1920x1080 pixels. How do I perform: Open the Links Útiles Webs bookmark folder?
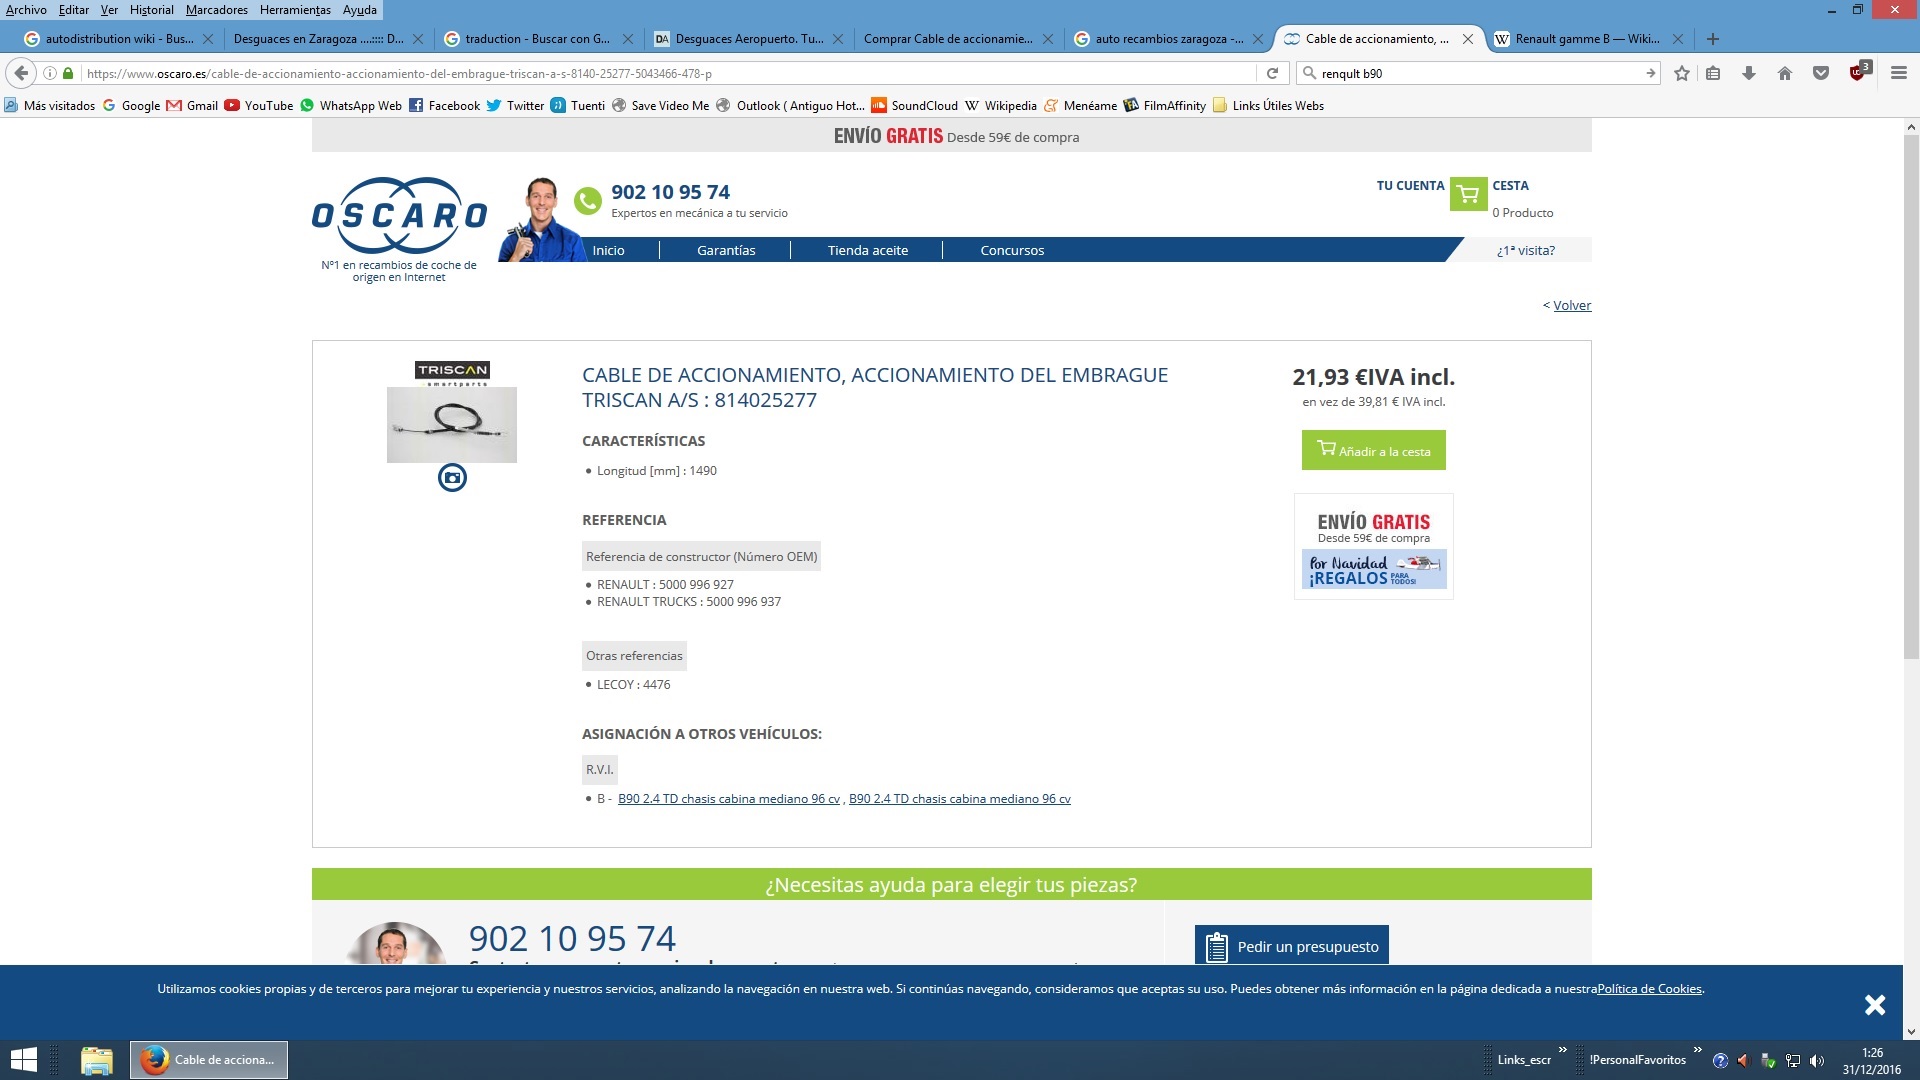[1268, 105]
